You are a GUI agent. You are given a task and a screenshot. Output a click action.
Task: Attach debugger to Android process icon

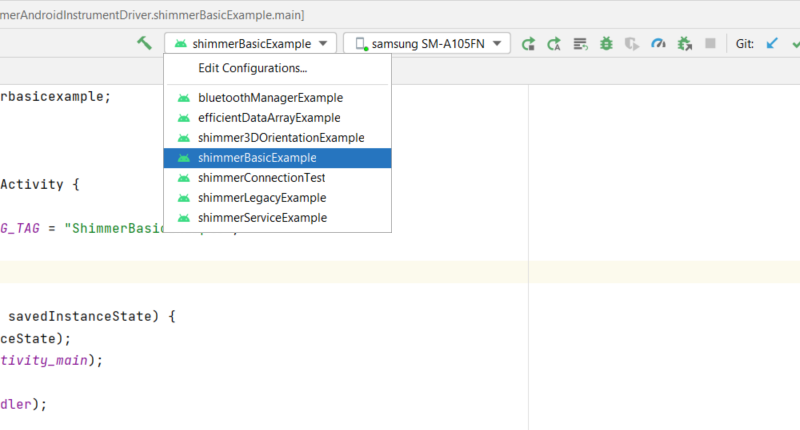tap(684, 44)
